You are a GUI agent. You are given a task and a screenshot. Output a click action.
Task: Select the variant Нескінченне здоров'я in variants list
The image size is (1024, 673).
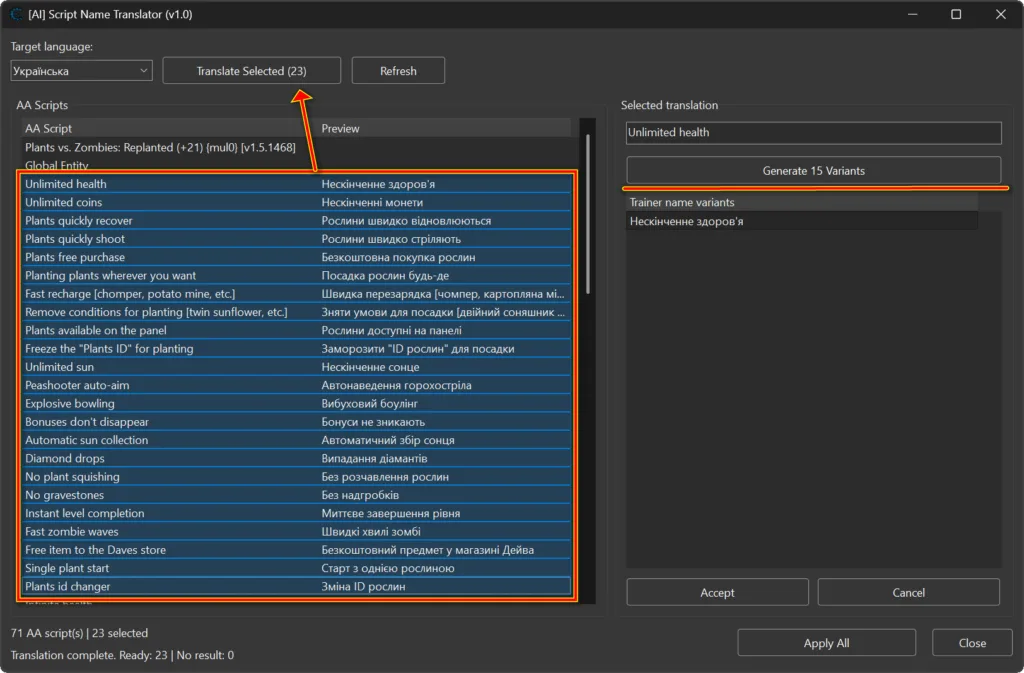pyautogui.click(x=801, y=221)
